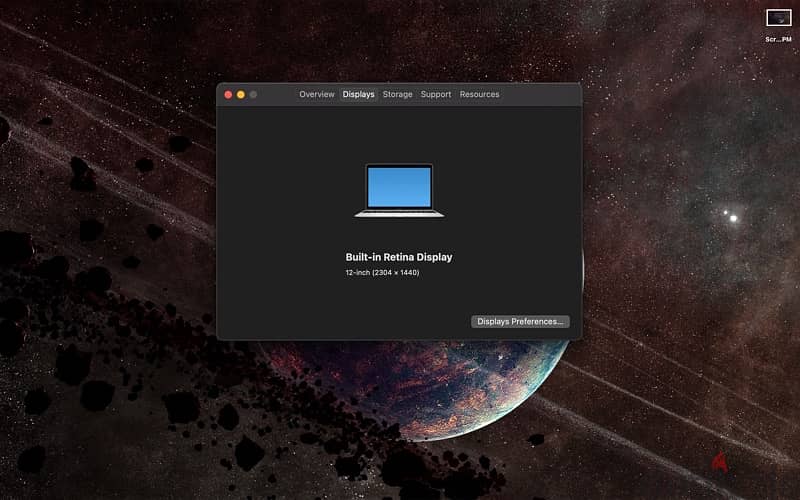The width and height of the screenshot is (800, 500).
Task: Select the Displays tab
Action: [x=358, y=94]
